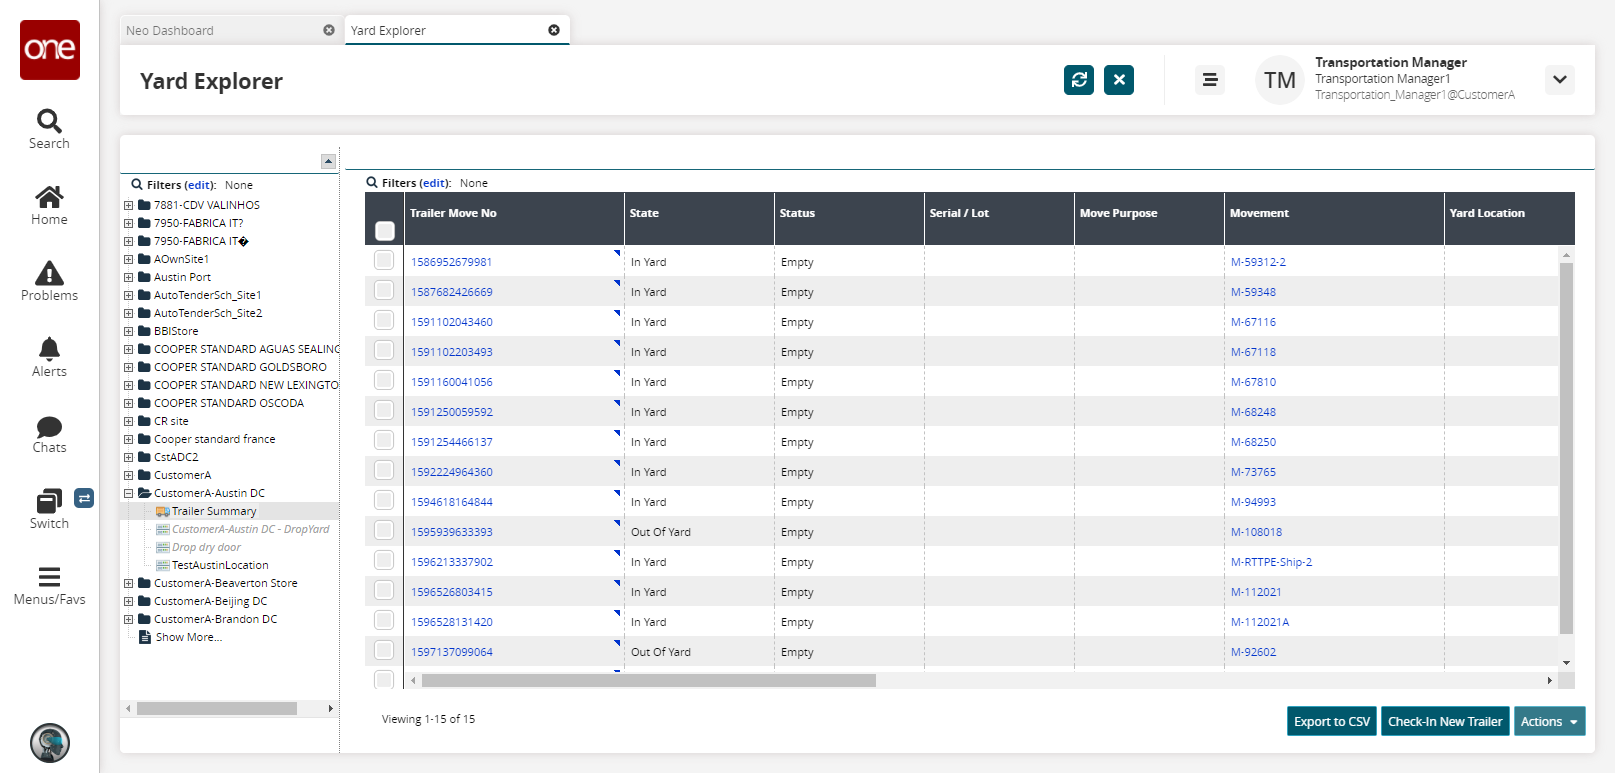Check the box for trailer 1586952679981
This screenshot has height=773, width=1615.
coord(384,261)
